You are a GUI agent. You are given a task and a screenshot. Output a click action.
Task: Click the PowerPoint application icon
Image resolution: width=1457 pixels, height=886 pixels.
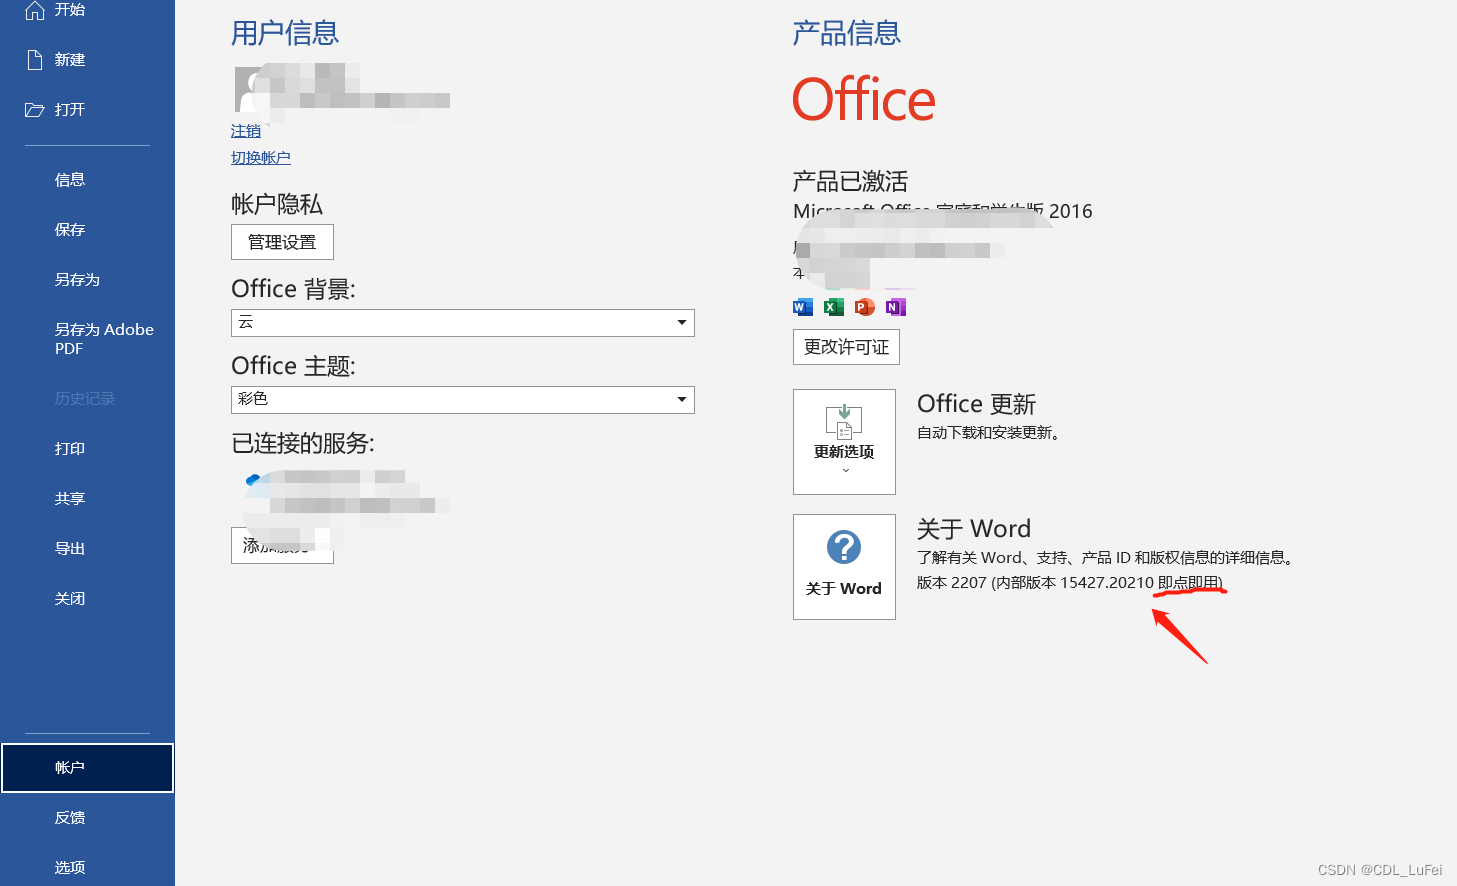click(x=864, y=307)
